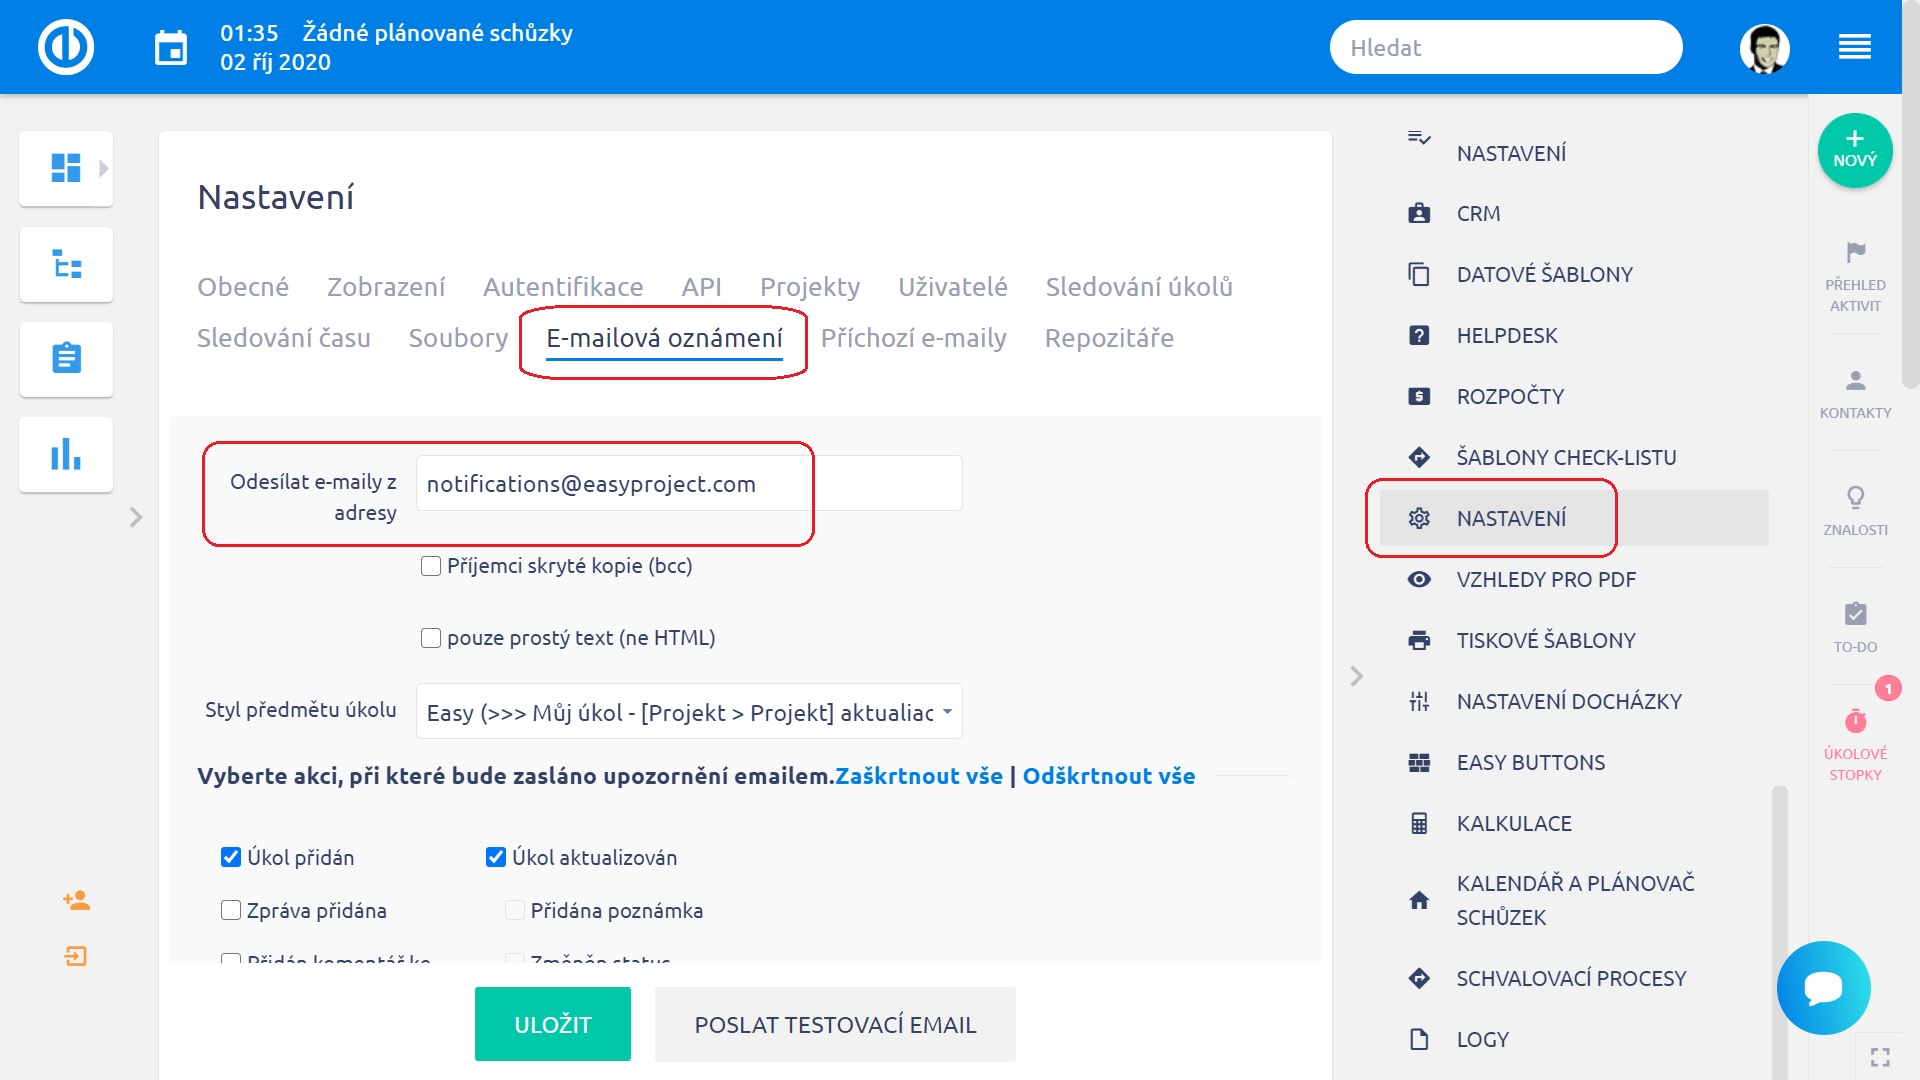The height and width of the screenshot is (1080, 1920).
Task: Collapse the right menu panel chevron
Action: [x=1356, y=676]
